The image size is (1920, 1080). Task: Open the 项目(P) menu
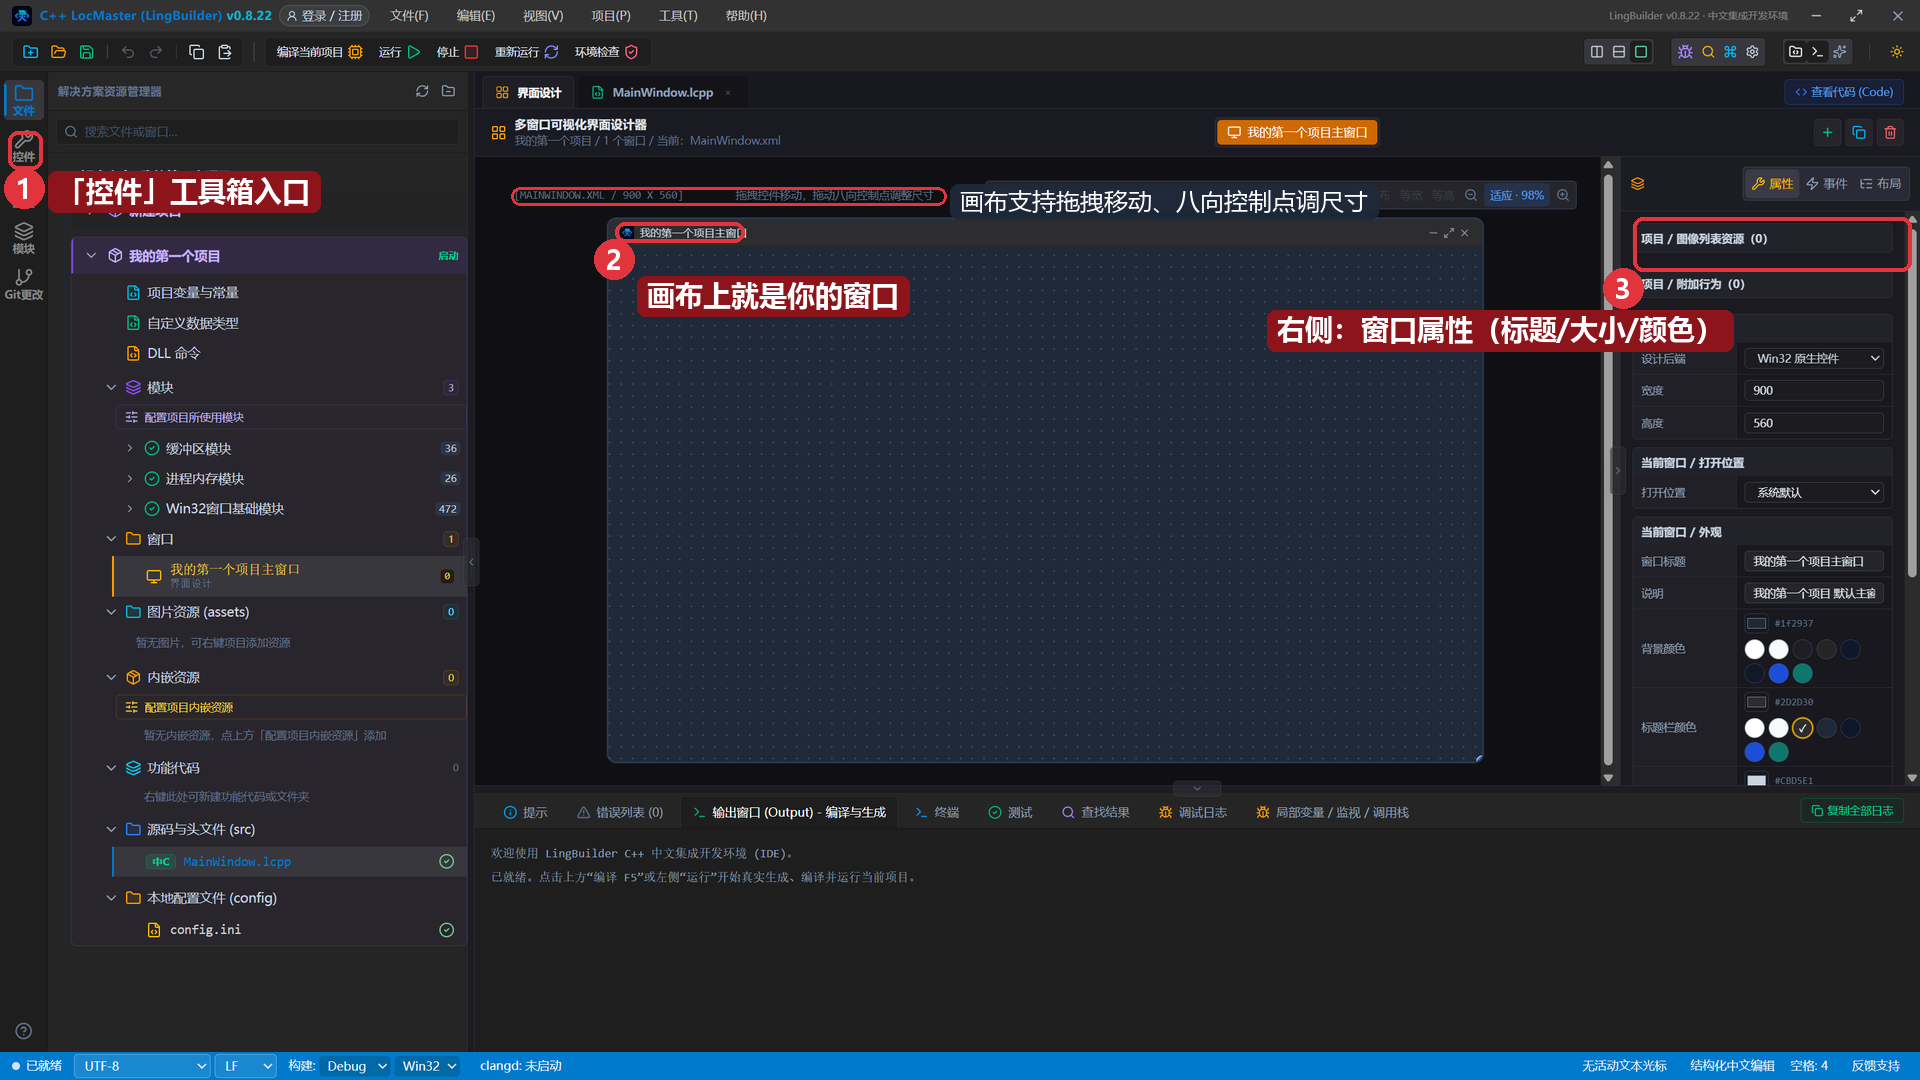tap(610, 16)
